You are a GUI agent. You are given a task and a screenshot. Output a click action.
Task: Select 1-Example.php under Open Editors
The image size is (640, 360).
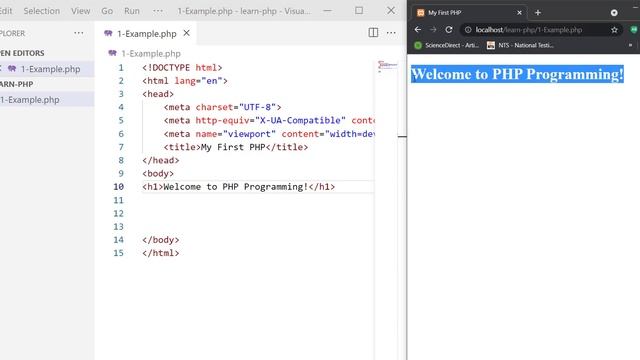tap(51, 69)
